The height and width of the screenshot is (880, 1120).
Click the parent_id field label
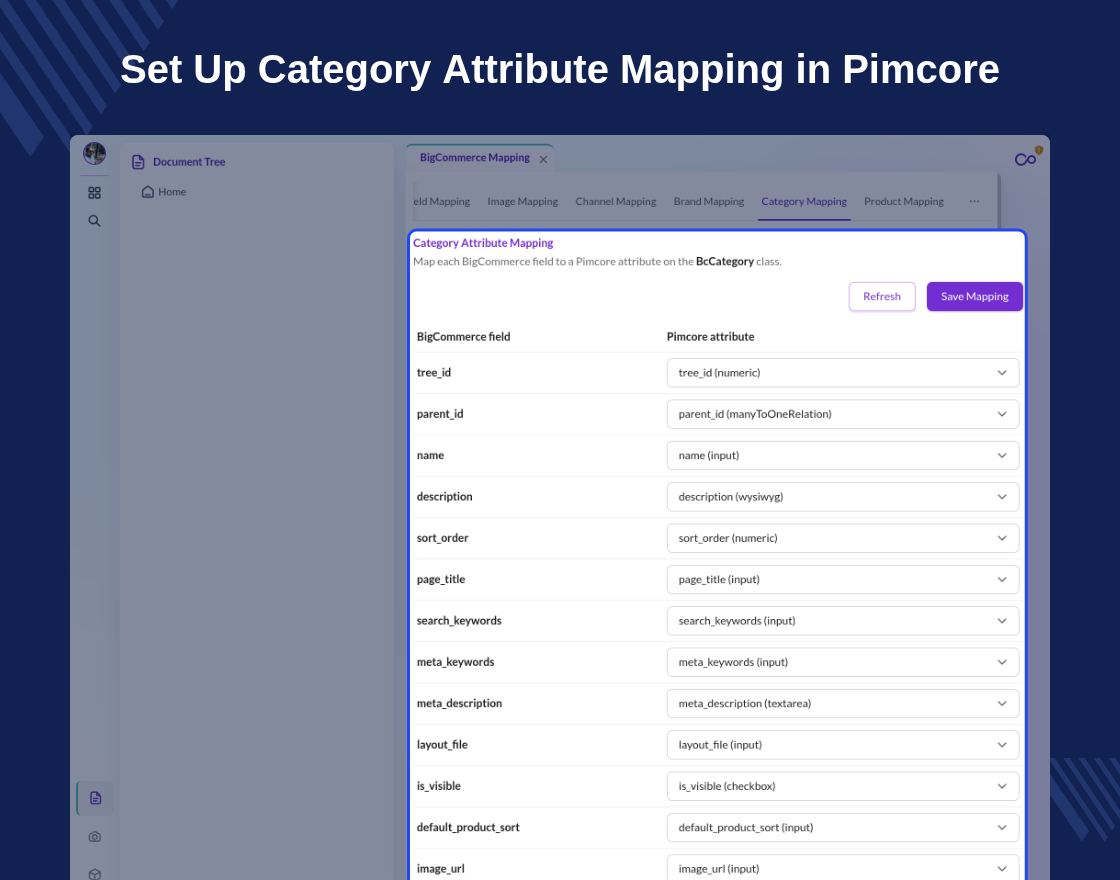(x=440, y=414)
